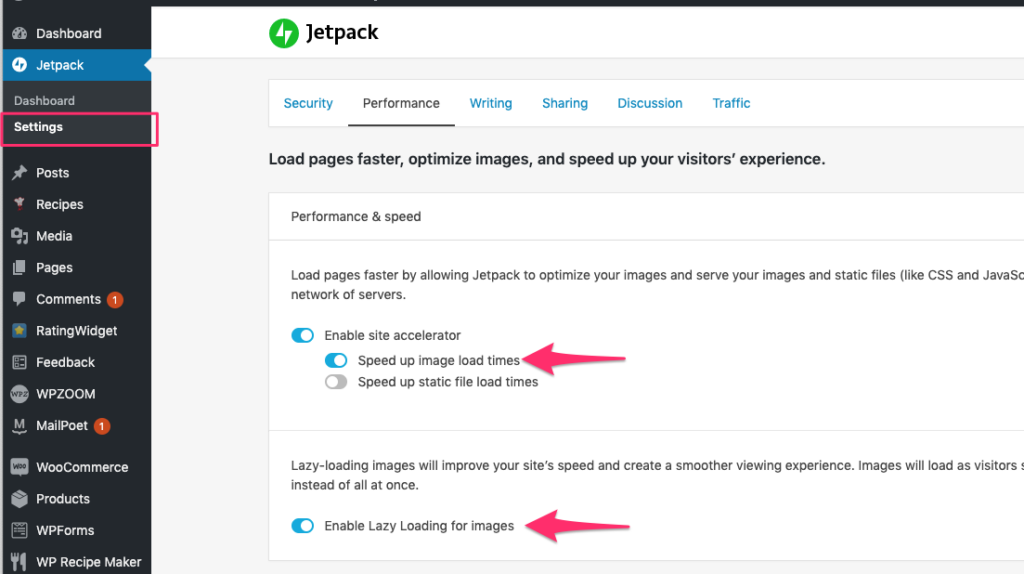Screen dimensions: 1024x574
Task: Open the Recipes menu label
Action: 59,204
